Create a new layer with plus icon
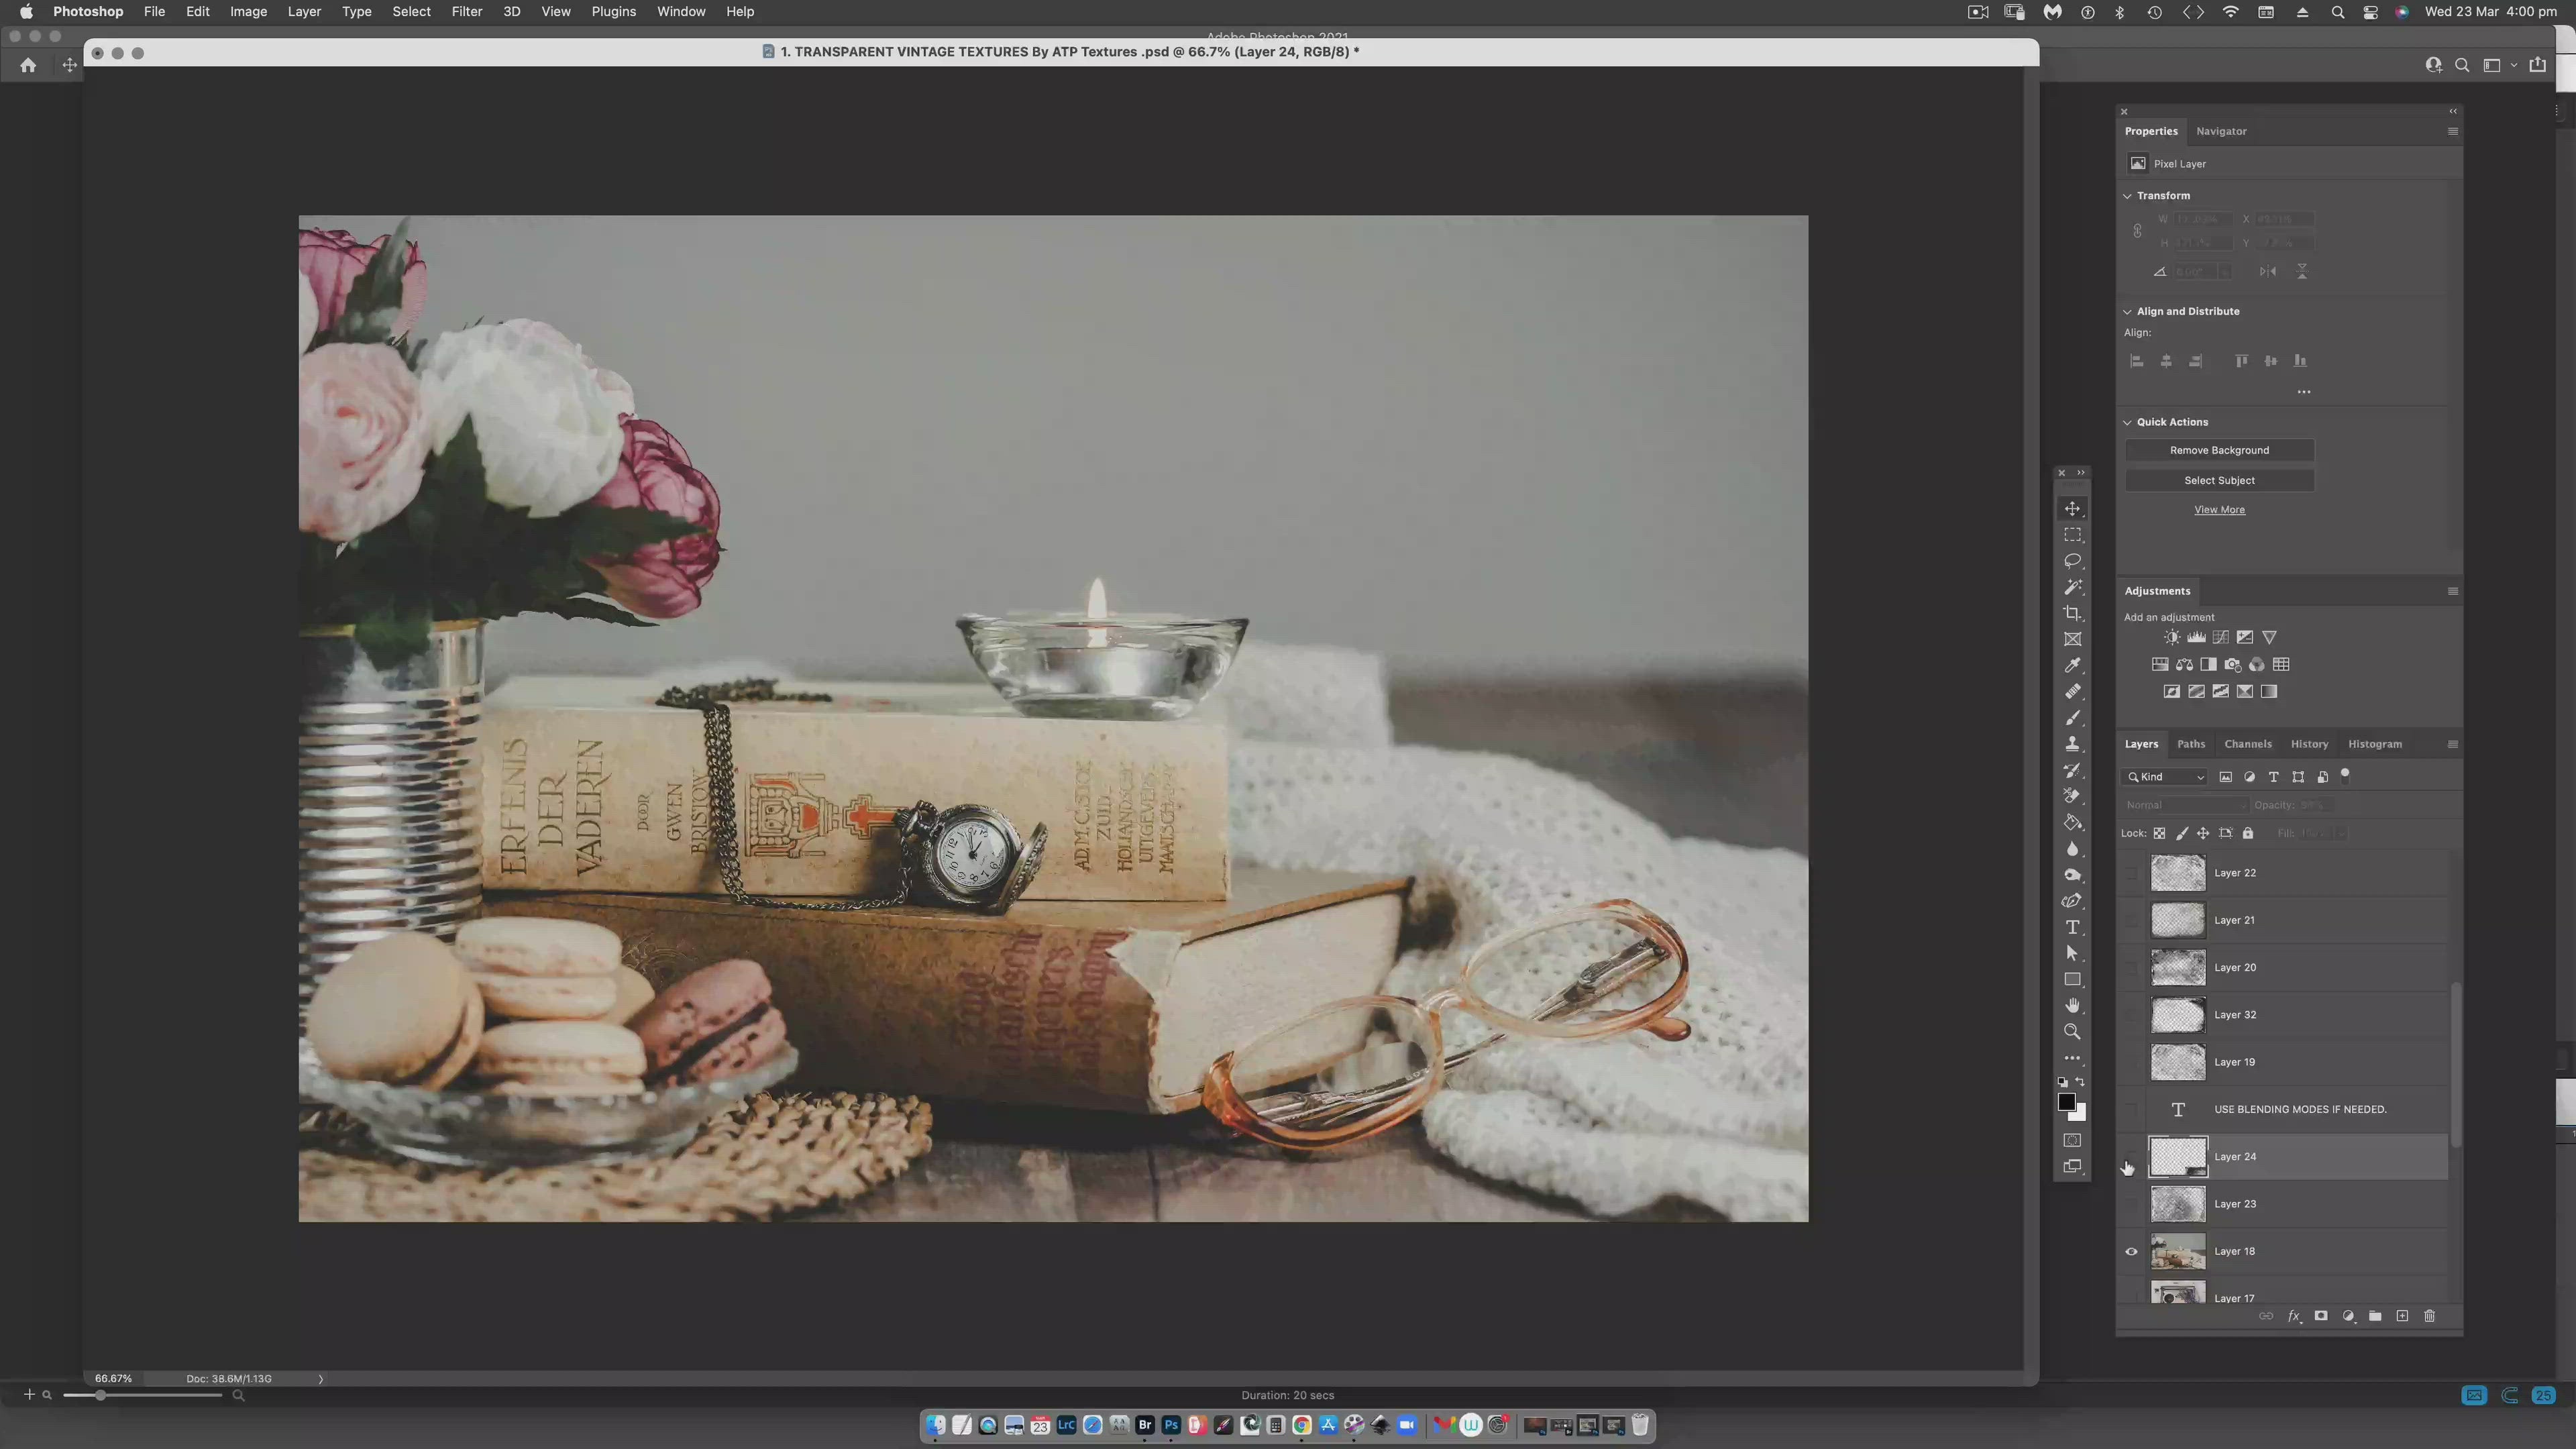The height and width of the screenshot is (1449, 2576). tap(2402, 1316)
